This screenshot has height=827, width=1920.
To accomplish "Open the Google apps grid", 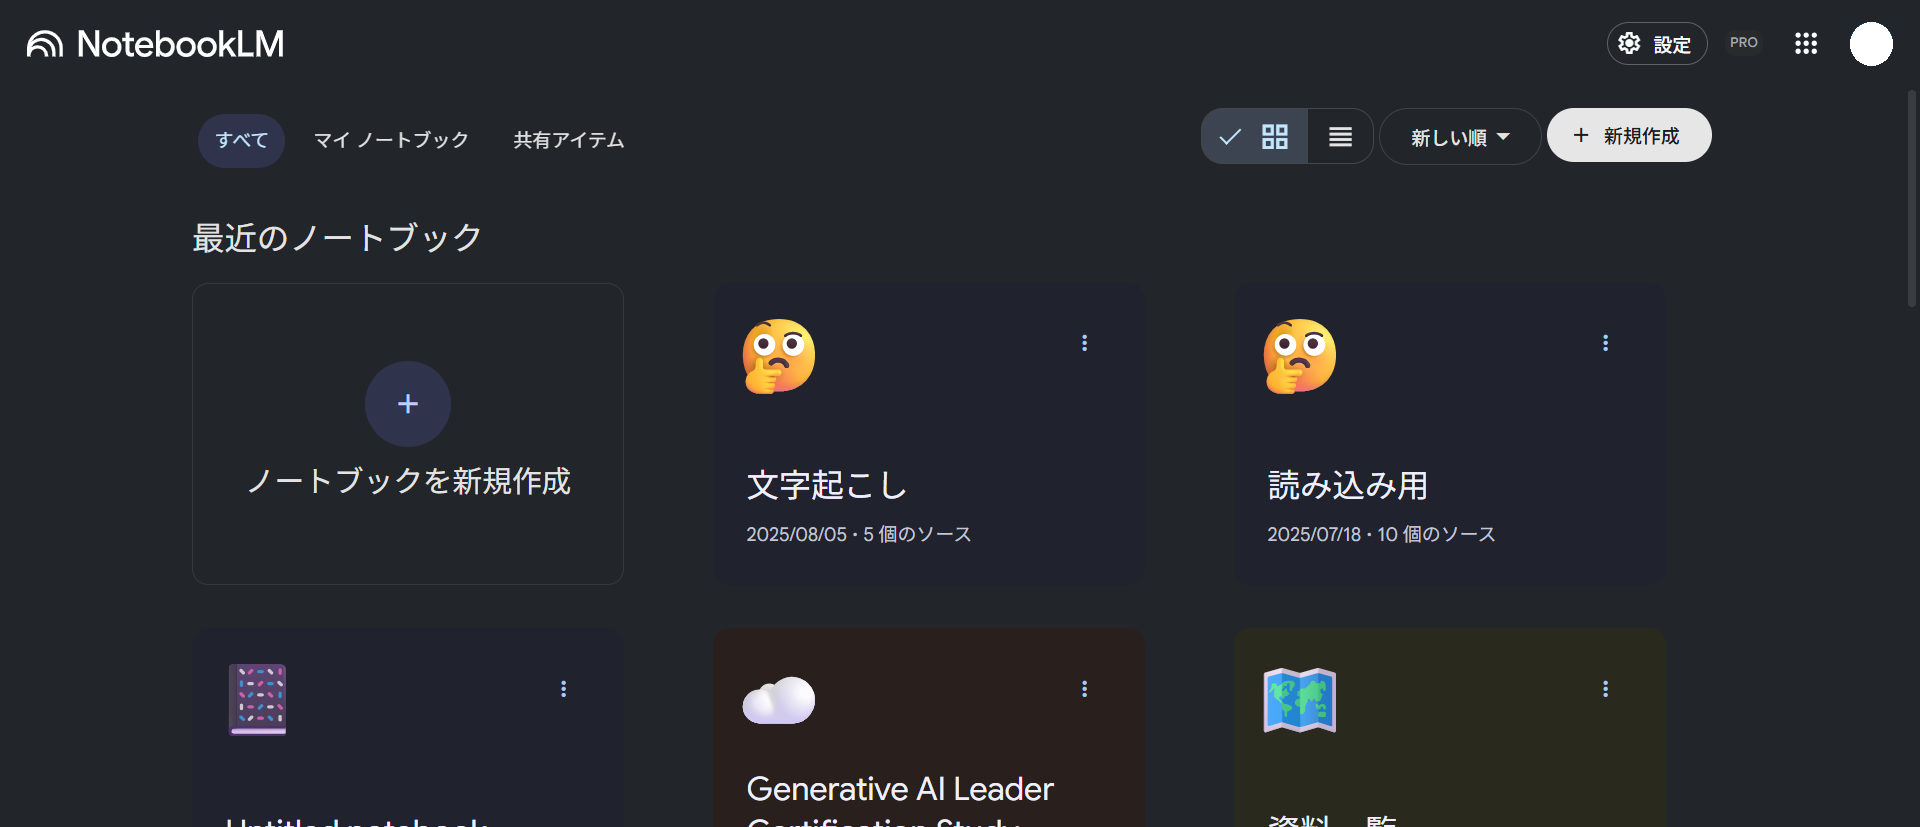I will [1805, 43].
